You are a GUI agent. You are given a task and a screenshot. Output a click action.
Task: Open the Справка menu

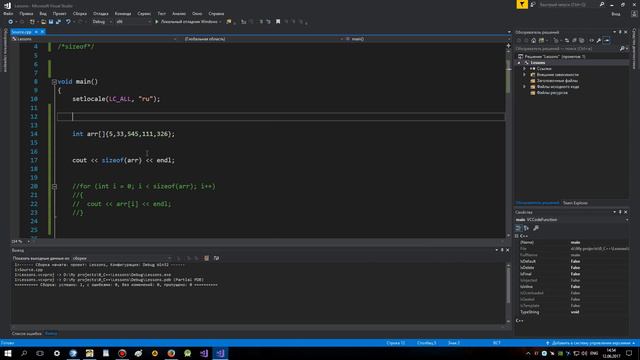pos(216,13)
